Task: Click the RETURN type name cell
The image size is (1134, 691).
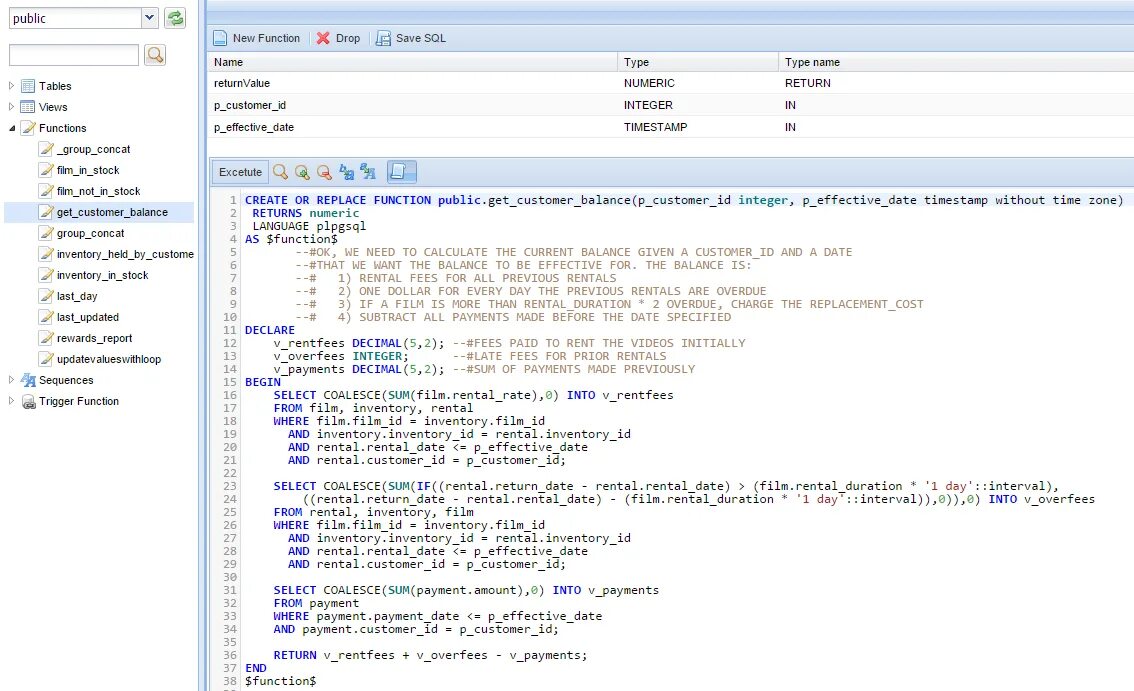Action: [x=808, y=83]
